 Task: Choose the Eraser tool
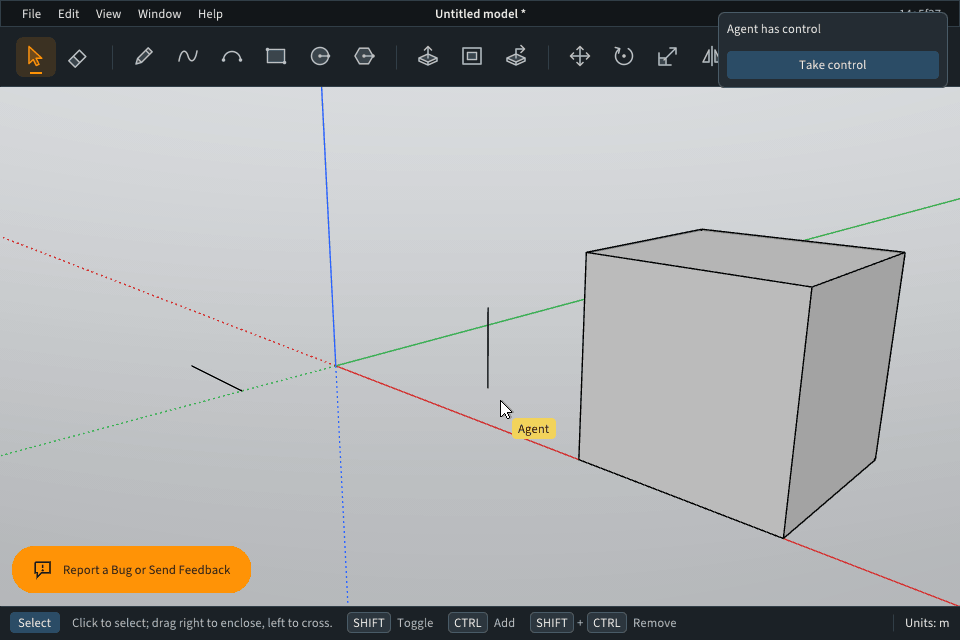[x=77, y=57]
